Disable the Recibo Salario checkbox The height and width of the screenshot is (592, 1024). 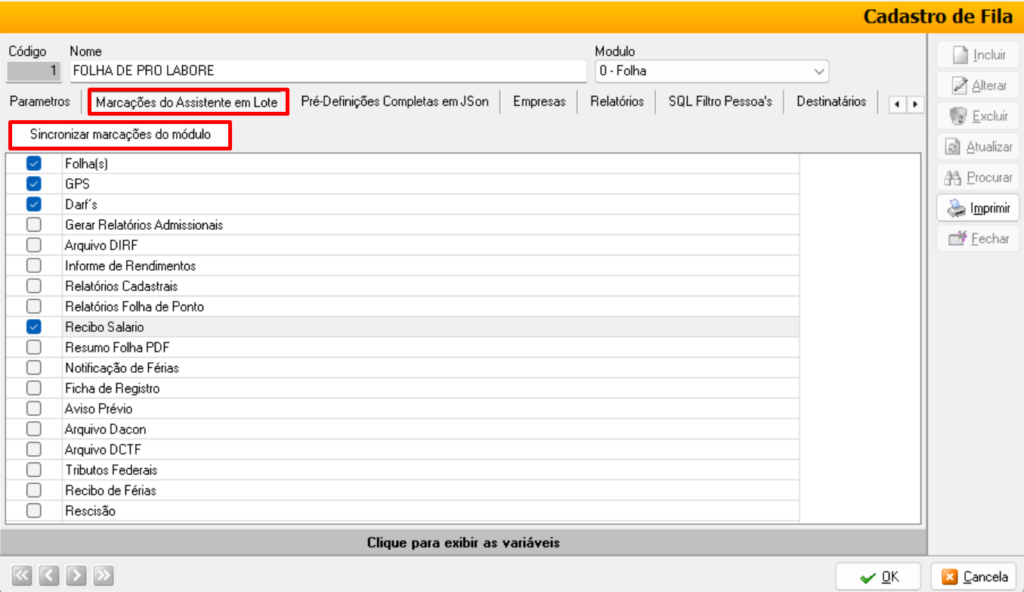click(34, 327)
